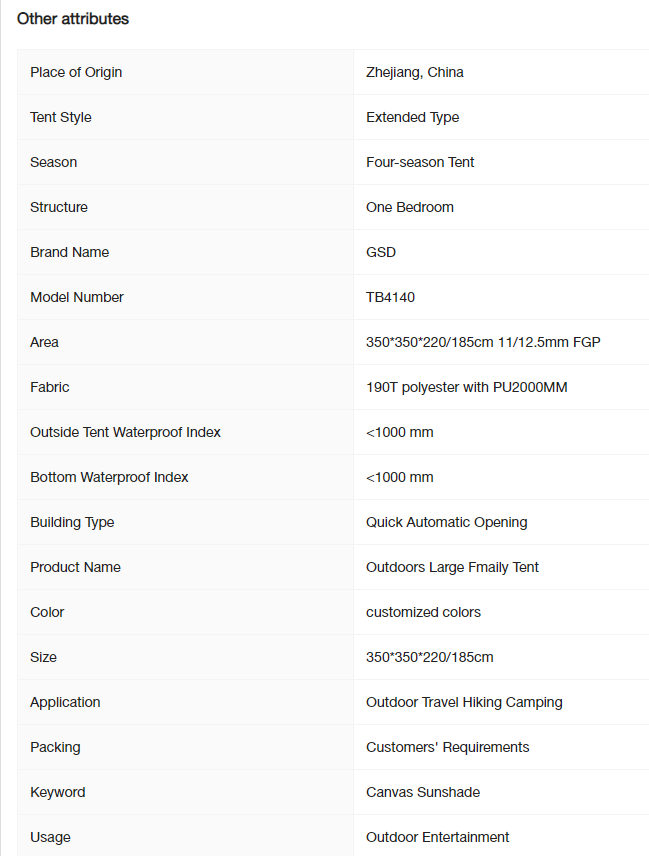Click the 'Customers' Requirements' packing value

pos(448,747)
